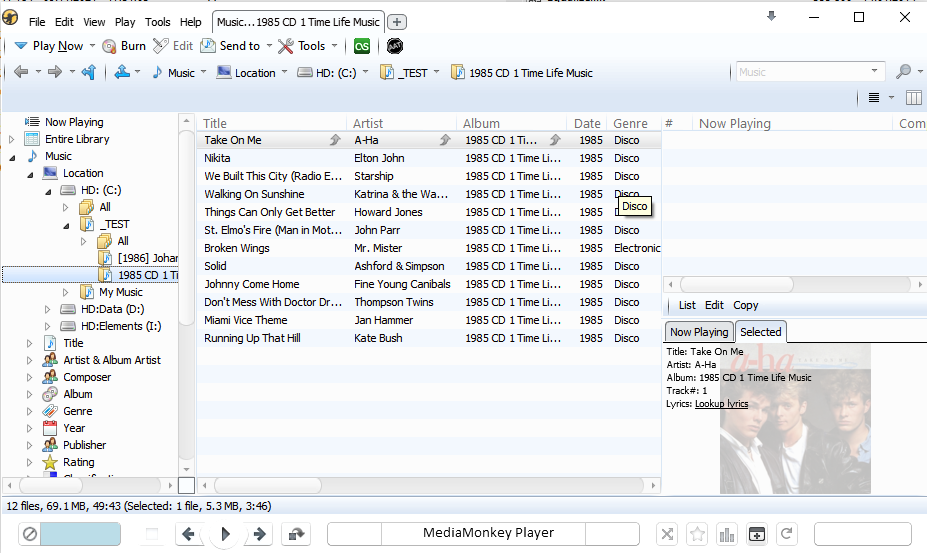This screenshot has width=927, height=553.
Task: Expand the Genre node in tree
Action: point(29,411)
